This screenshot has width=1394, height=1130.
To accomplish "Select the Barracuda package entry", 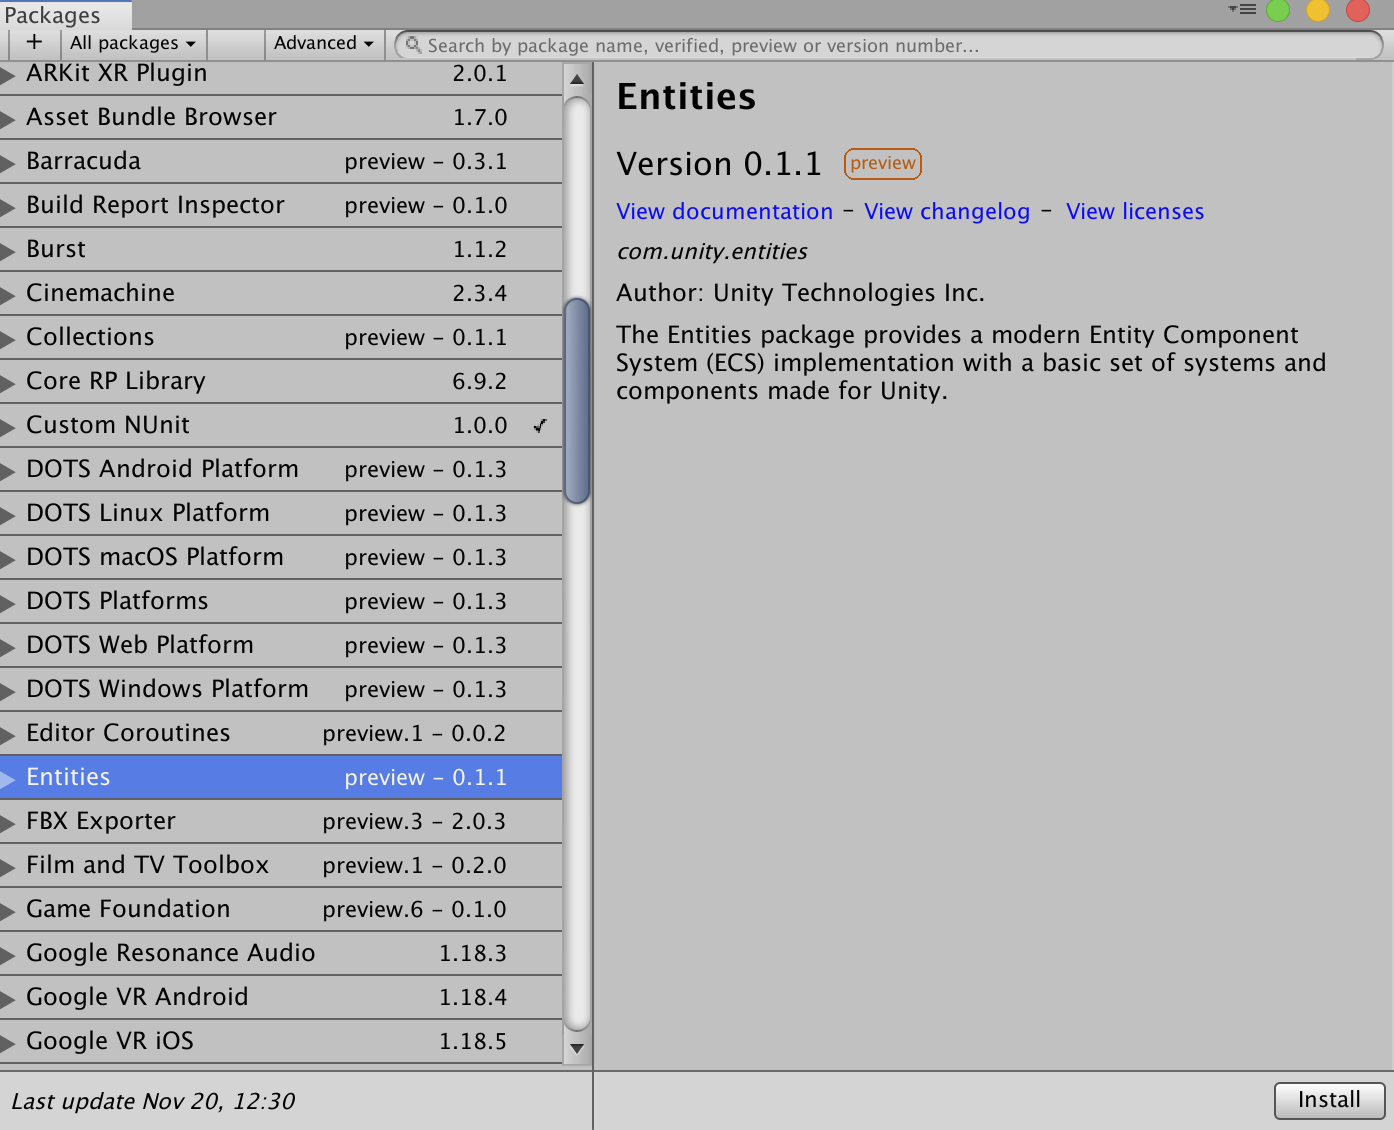I will 200,161.
